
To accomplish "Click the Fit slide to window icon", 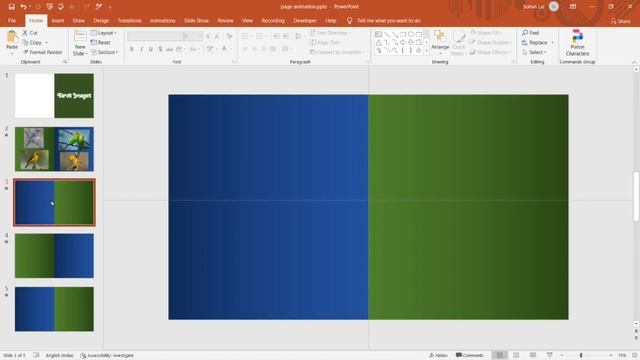I will pos(635,356).
